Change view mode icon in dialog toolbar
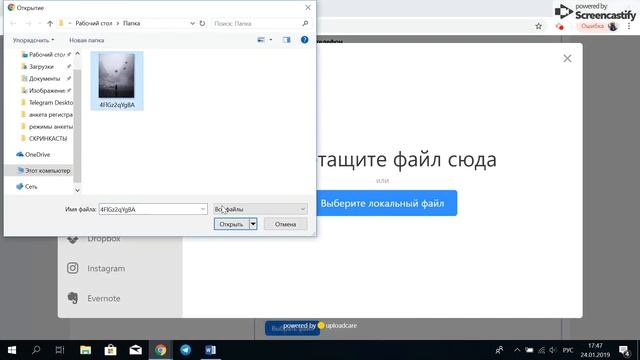 pyautogui.click(x=261, y=40)
